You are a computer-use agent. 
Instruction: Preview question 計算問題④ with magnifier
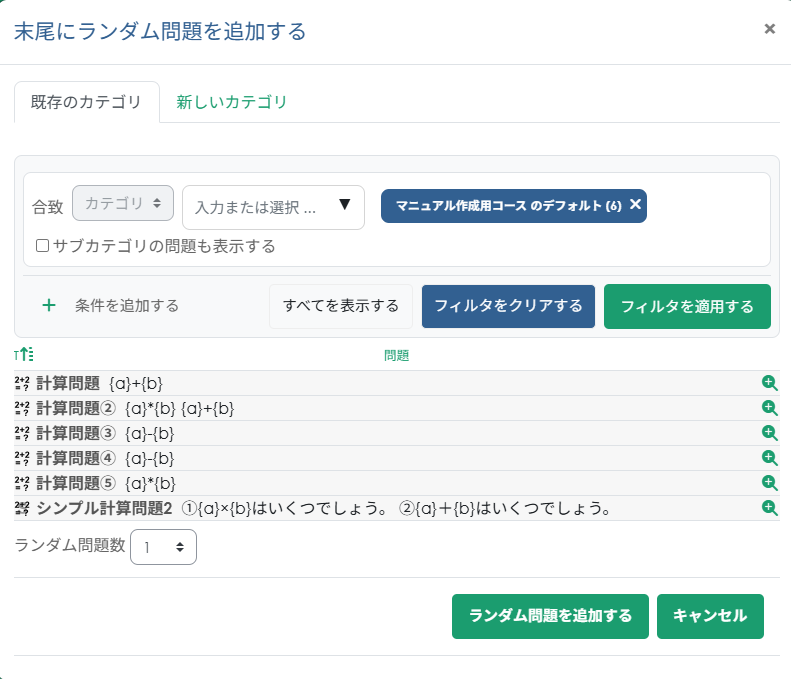pyautogui.click(x=769, y=458)
